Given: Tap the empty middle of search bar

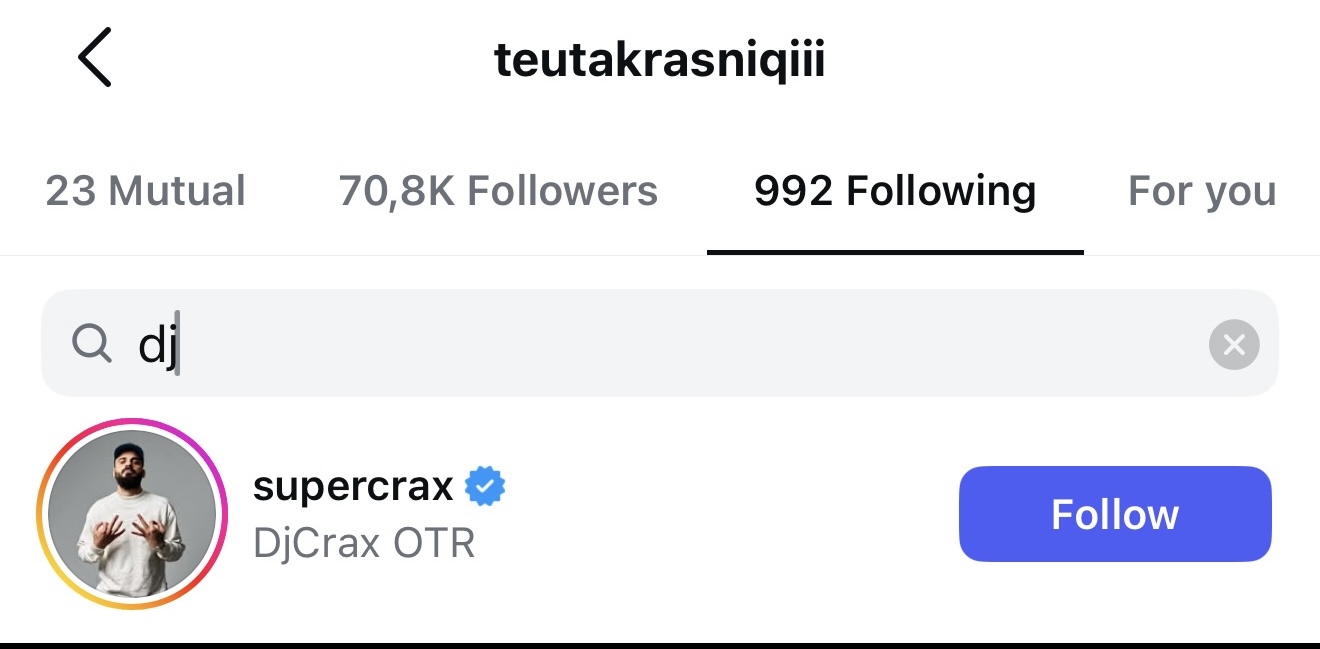Looking at the screenshot, I should click(690, 344).
